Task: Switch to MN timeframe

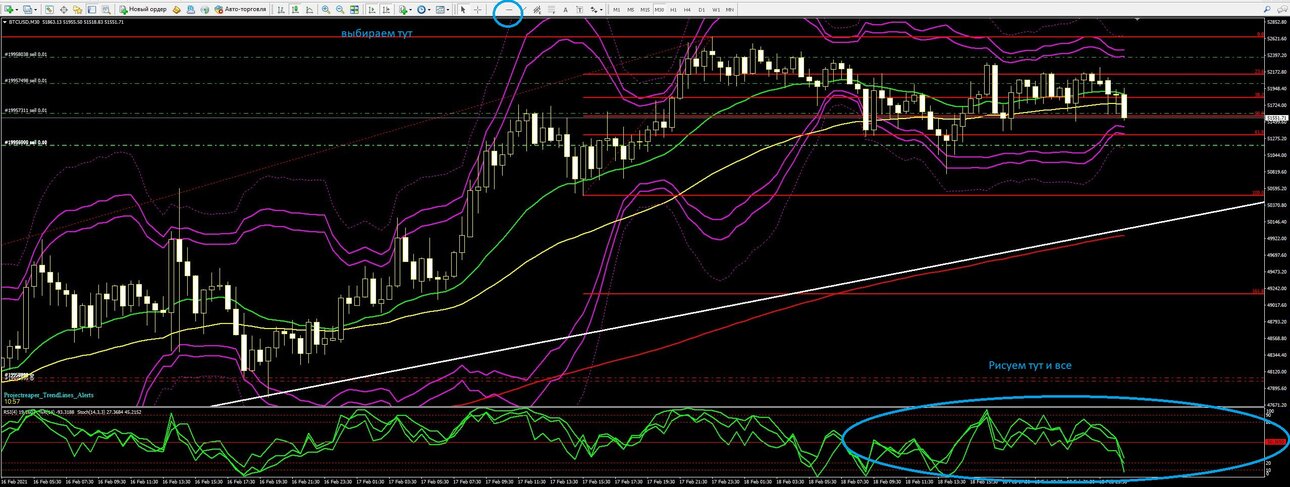Action: 730,9
